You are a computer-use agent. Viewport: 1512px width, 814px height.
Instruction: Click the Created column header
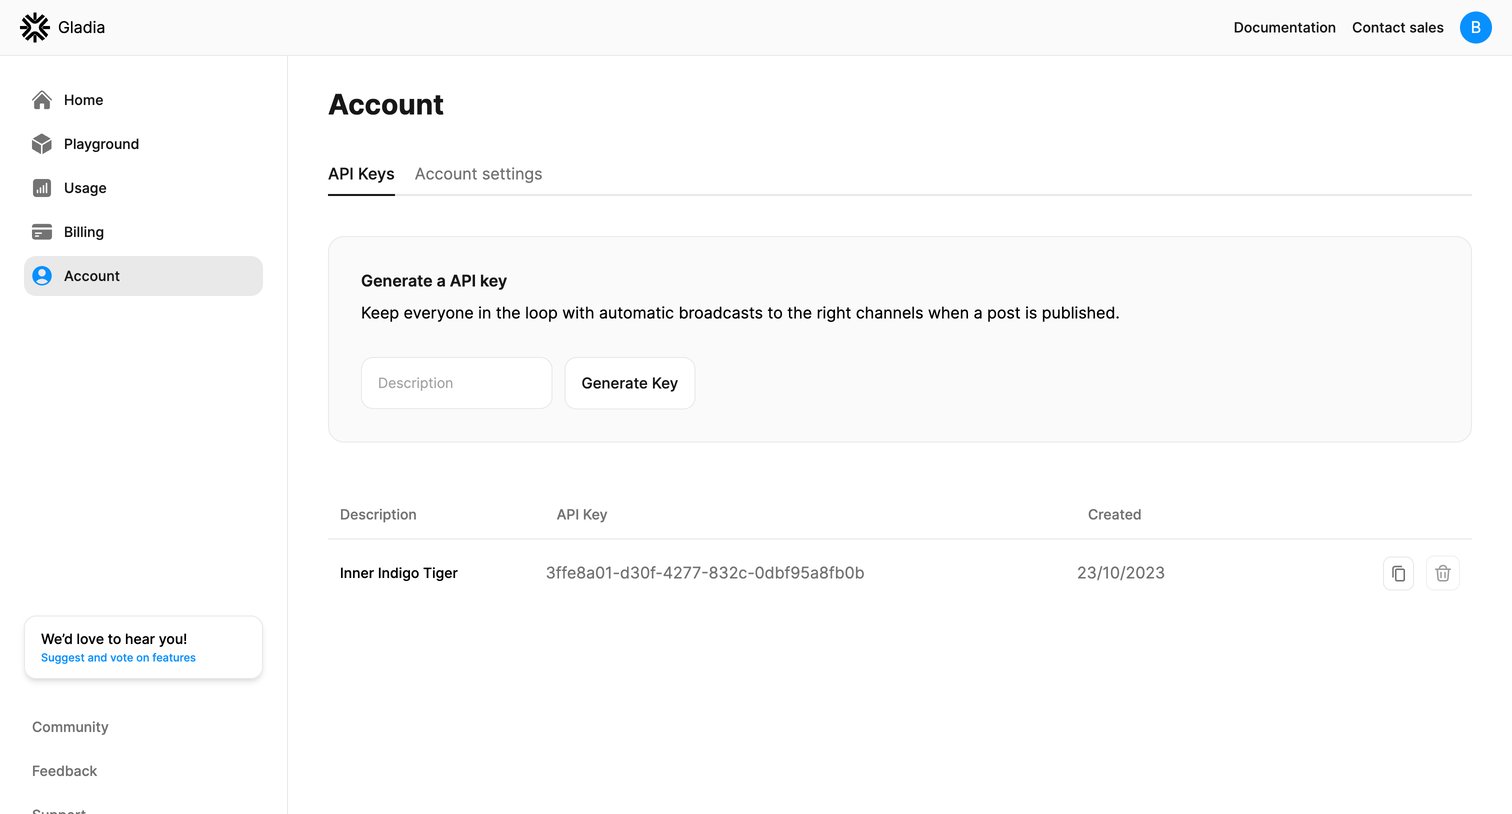tap(1114, 515)
